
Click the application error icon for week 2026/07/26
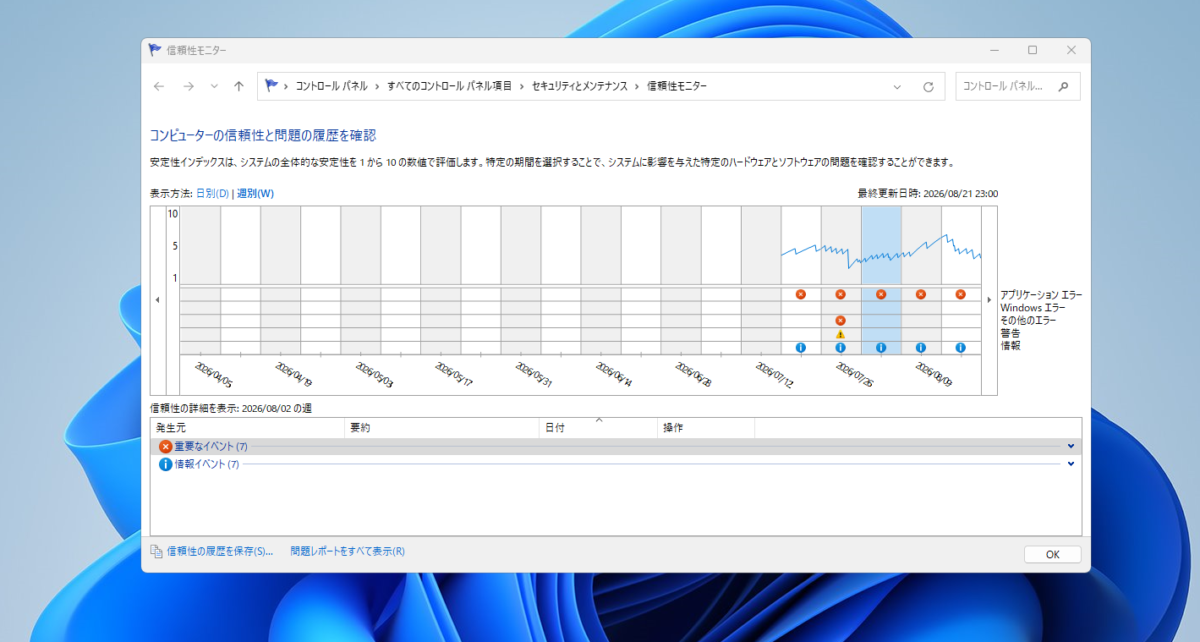click(x=841, y=294)
